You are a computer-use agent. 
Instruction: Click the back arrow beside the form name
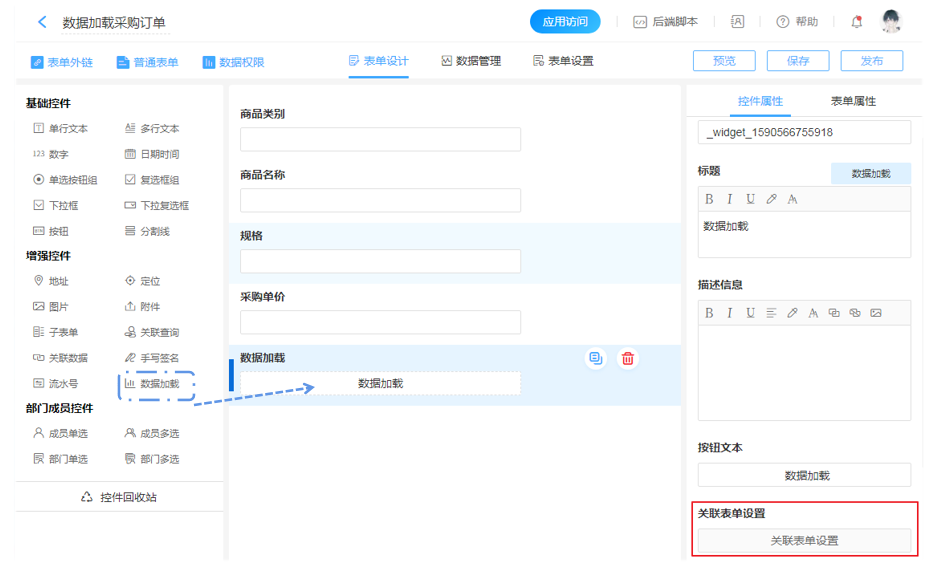click(42, 22)
